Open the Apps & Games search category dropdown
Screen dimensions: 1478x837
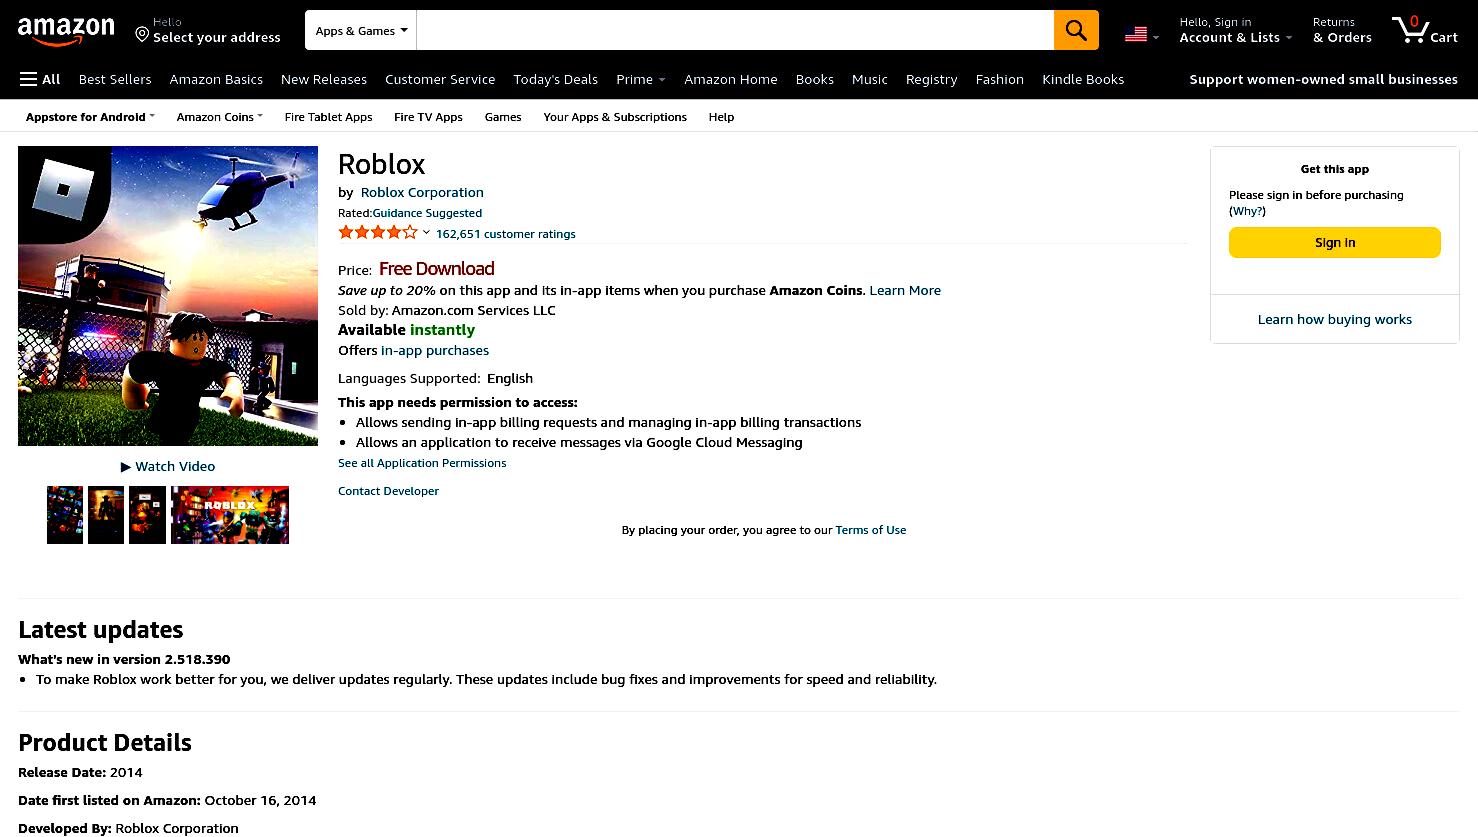361,30
